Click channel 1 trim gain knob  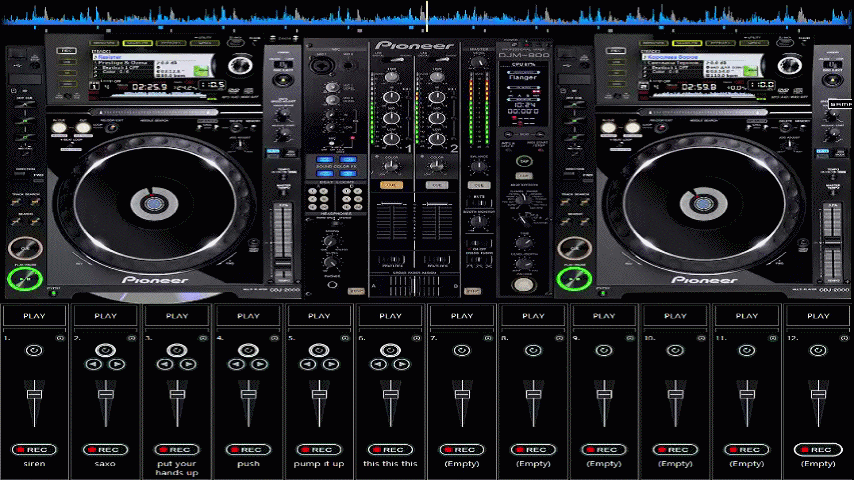click(391, 77)
